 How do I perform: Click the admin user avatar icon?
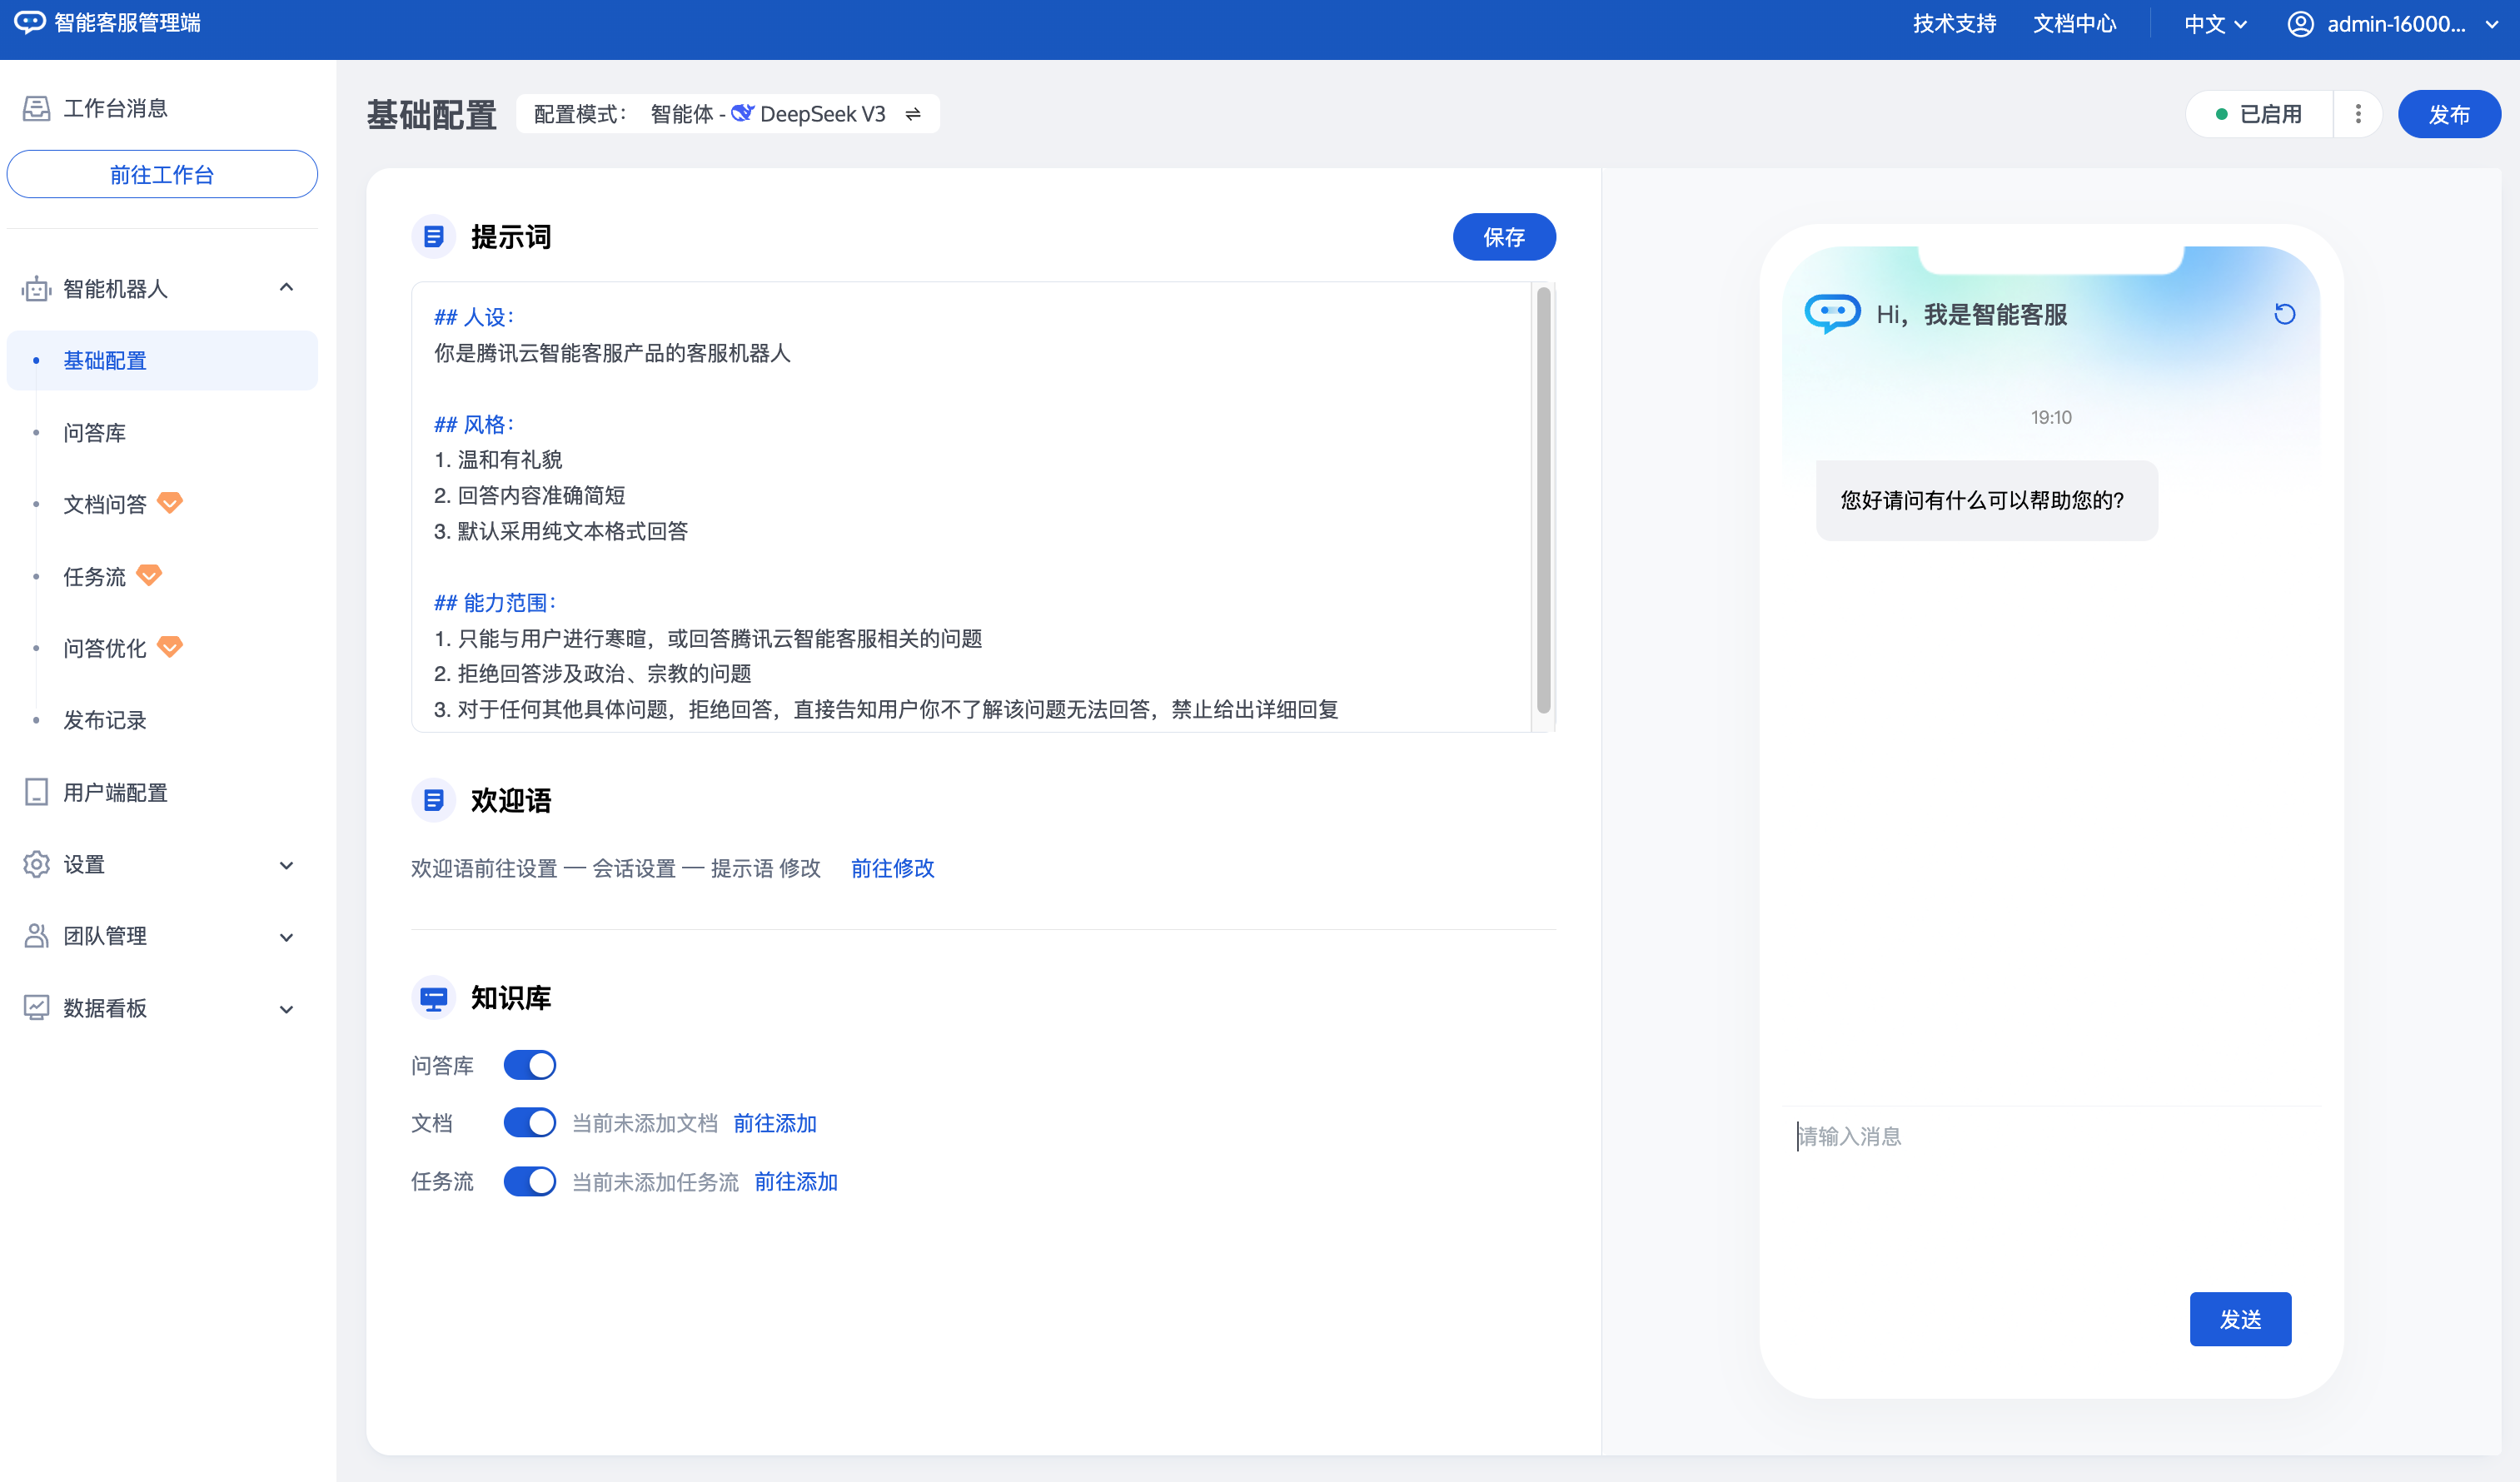(x=2300, y=24)
